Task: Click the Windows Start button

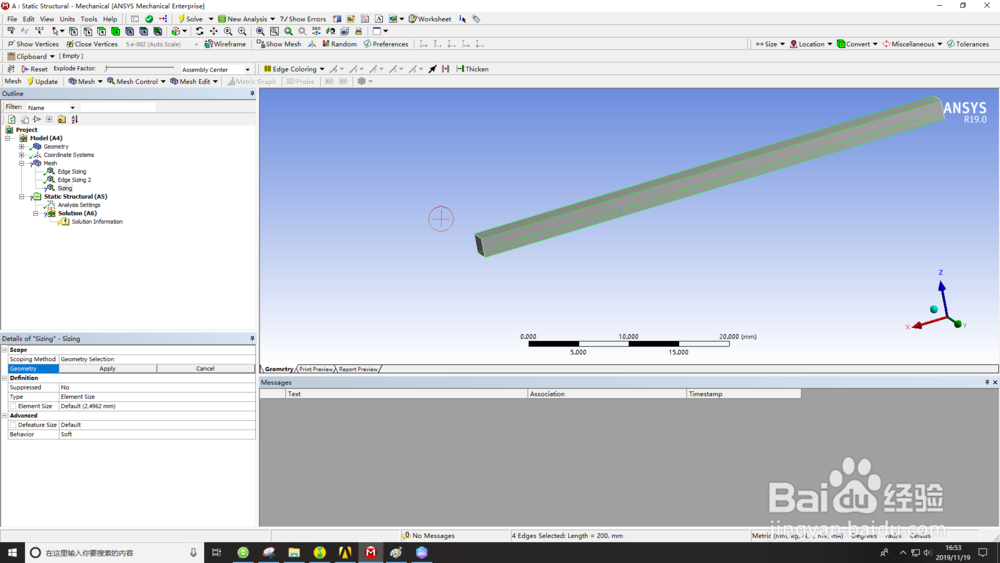Action: pos(12,552)
